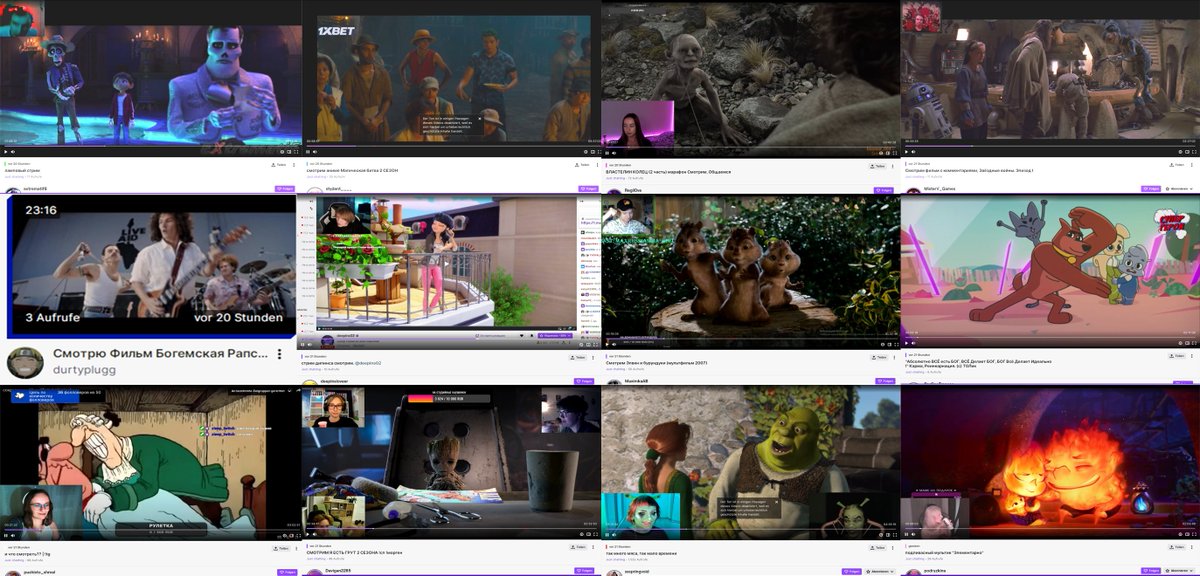1200x576 pixels.
Task: Enter fullscreen on the Звёздные войны player
Action: [1195, 151]
